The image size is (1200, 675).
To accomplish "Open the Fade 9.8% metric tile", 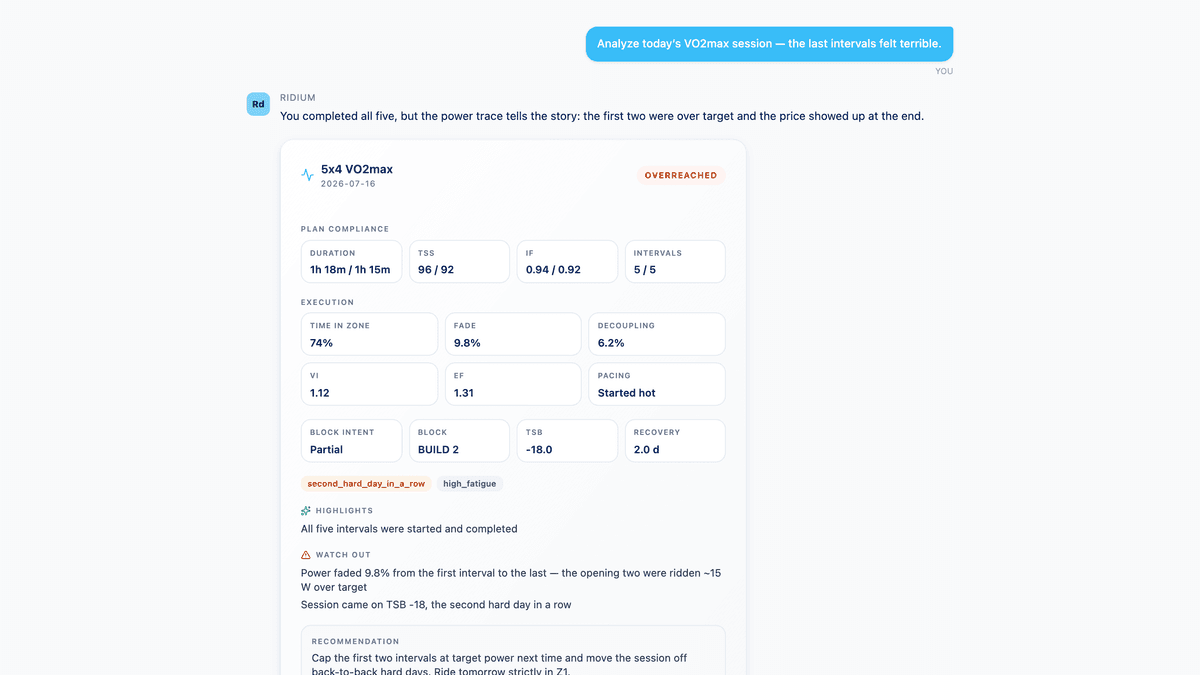I will click(513, 334).
